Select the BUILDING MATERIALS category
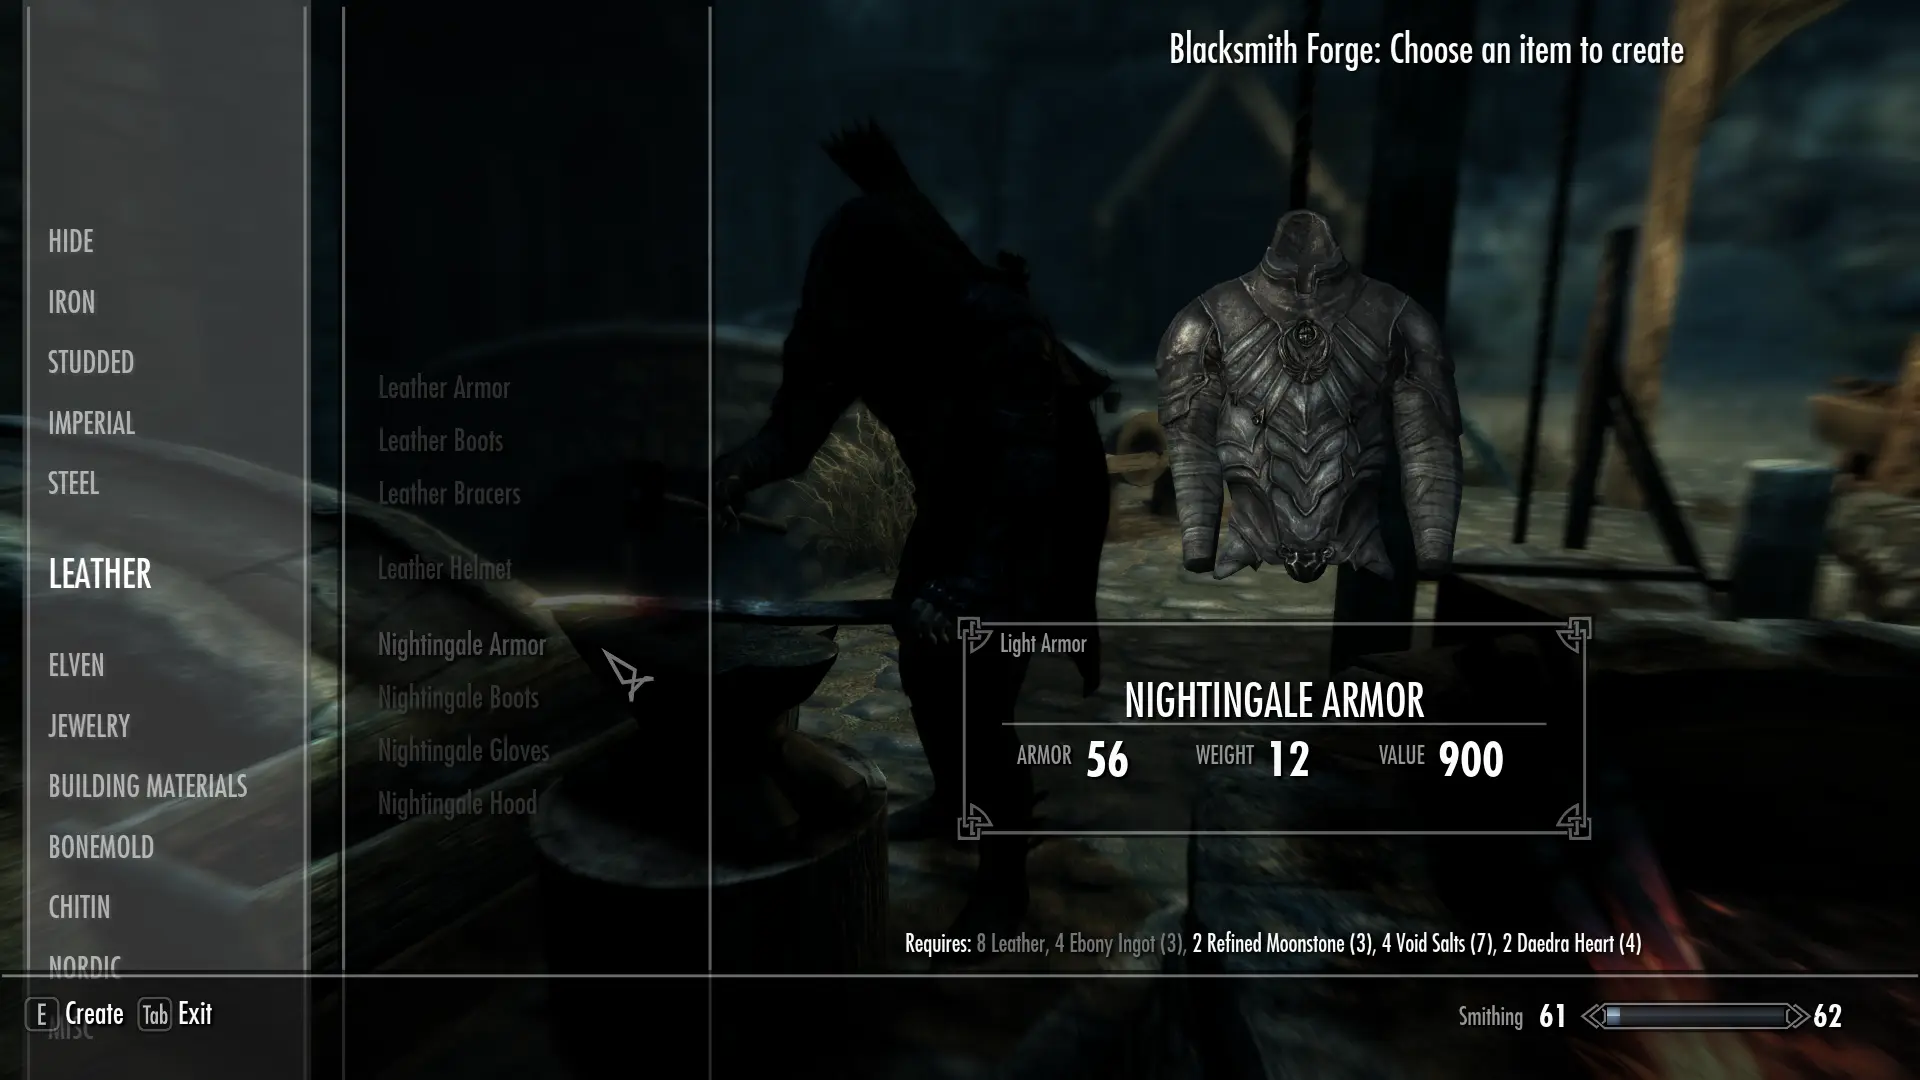The image size is (1920, 1080). pyautogui.click(x=148, y=786)
